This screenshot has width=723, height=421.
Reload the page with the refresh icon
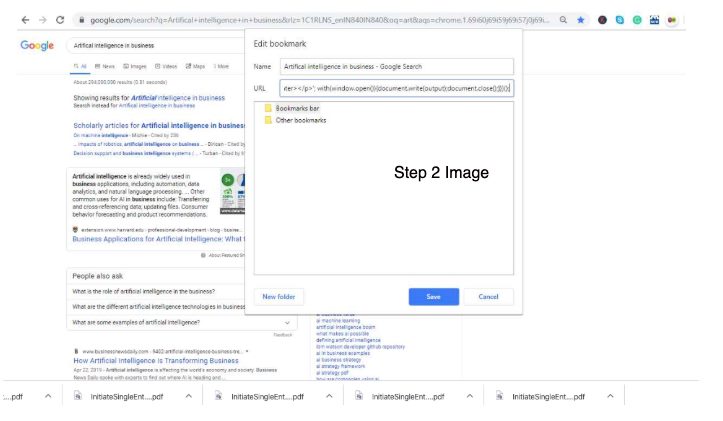(60, 20)
